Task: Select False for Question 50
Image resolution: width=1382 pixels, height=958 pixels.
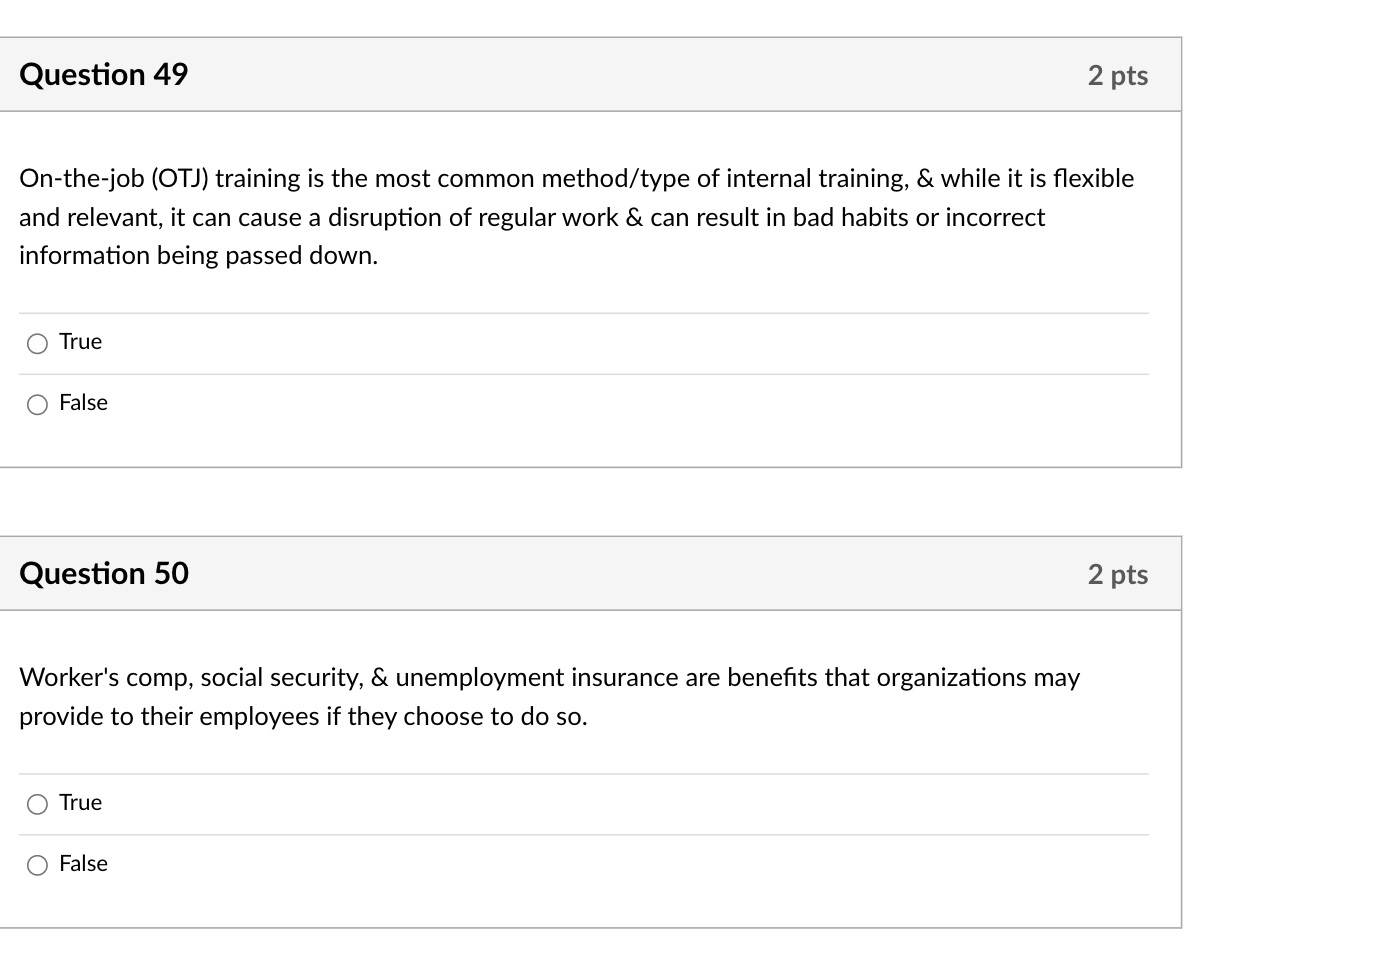Action: [x=37, y=865]
